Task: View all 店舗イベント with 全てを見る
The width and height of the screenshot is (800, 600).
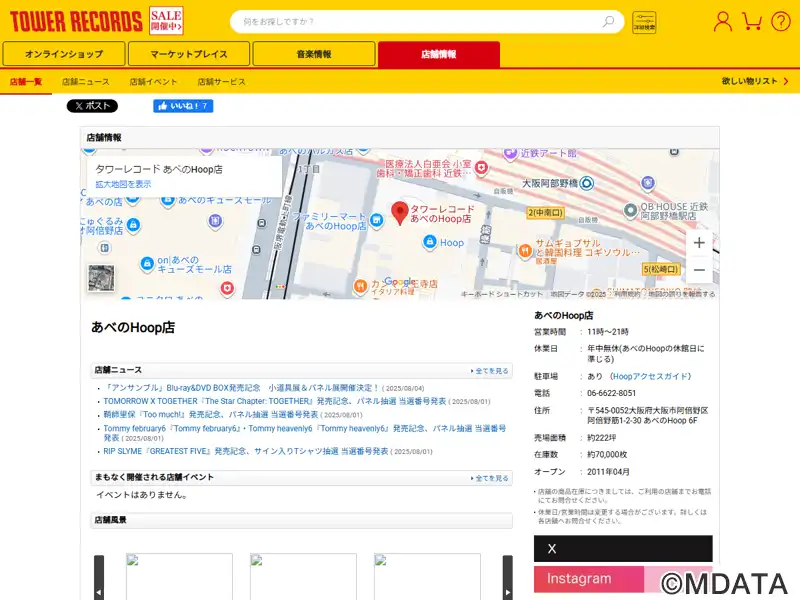Action: (x=490, y=478)
